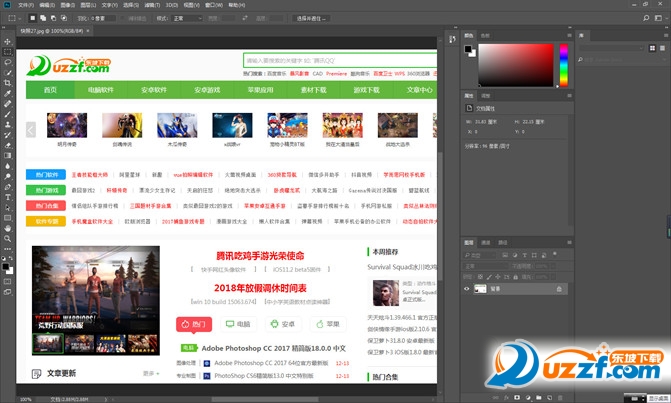Screen dimensions: 671x403
Task: Open the Properties panel flyout menu
Action: (569, 95)
